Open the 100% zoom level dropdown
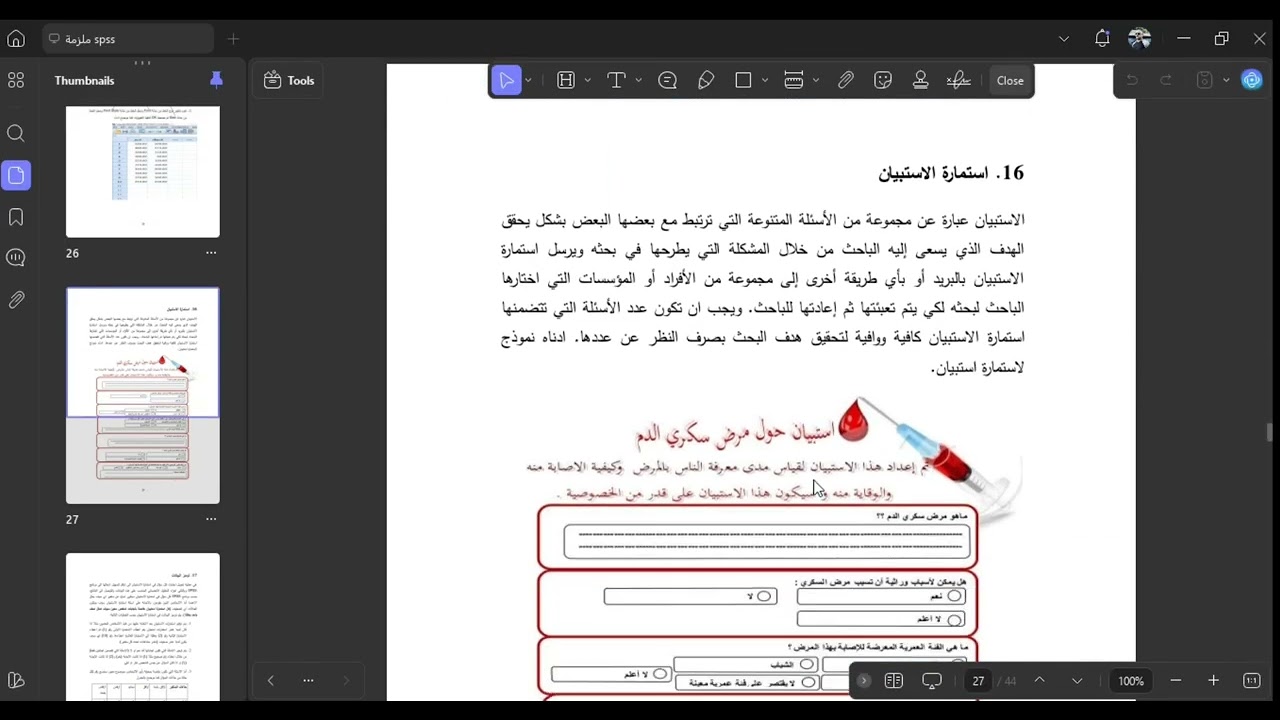The width and height of the screenshot is (1280, 720). pyautogui.click(x=1131, y=681)
